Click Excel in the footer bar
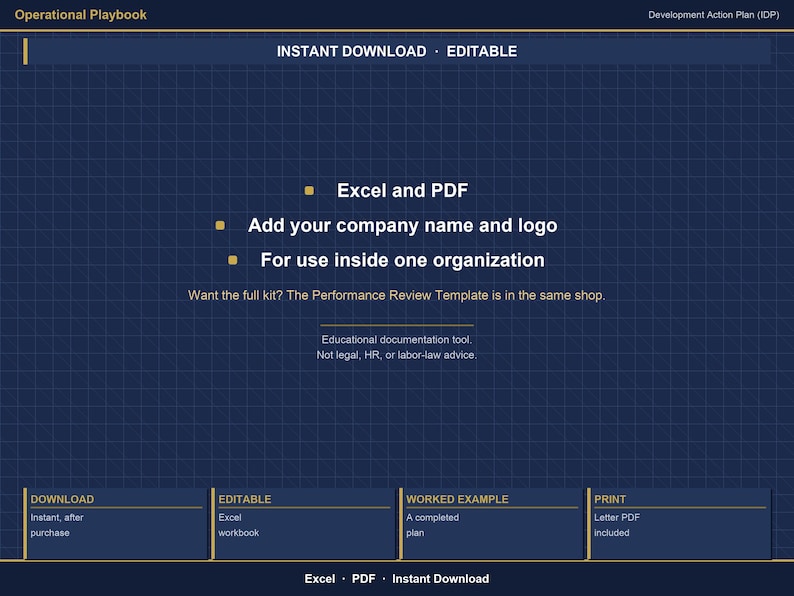 click(x=320, y=579)
